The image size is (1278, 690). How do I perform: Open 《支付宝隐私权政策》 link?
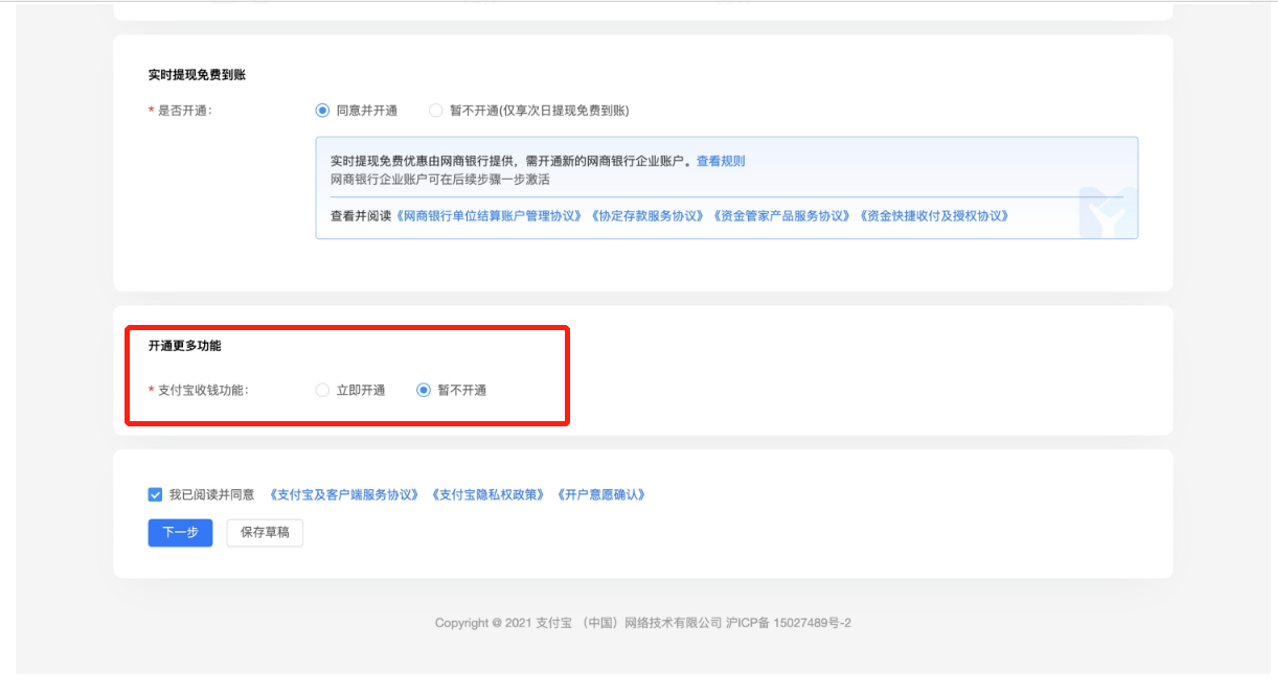pyautogui.click(x=488, y=494)
